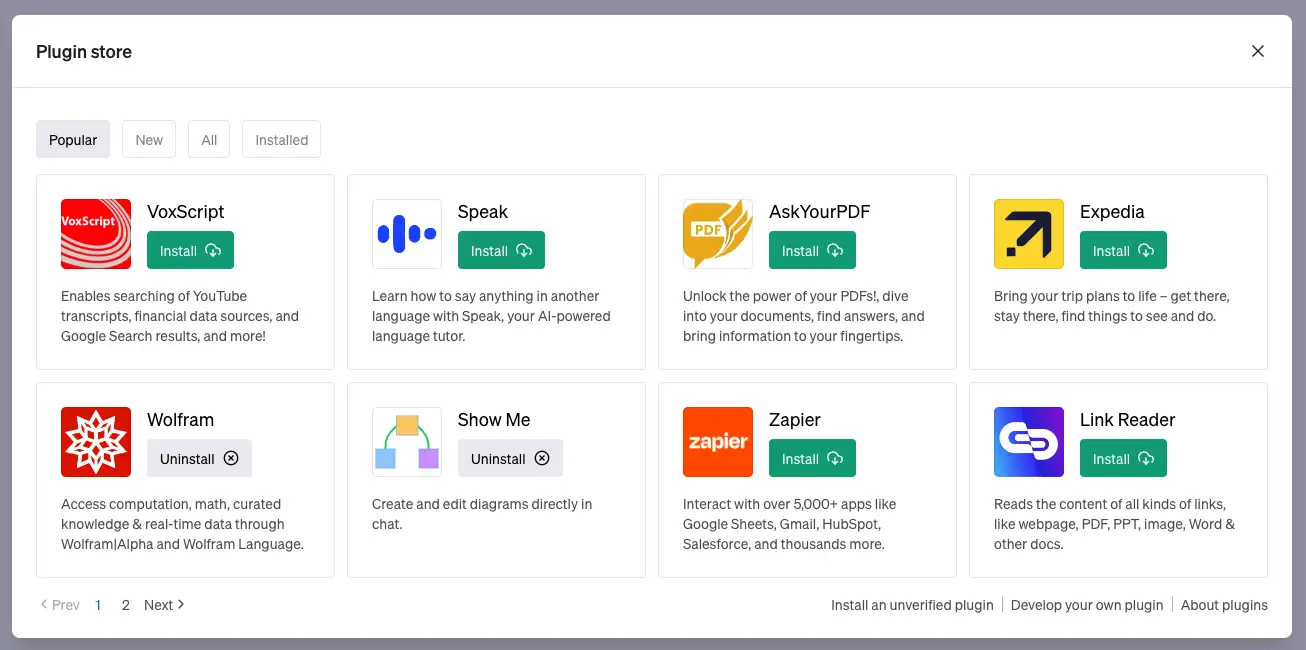1306x650 pixels.
Task: Switch to the New filter tab
Action: click(148, 139)
